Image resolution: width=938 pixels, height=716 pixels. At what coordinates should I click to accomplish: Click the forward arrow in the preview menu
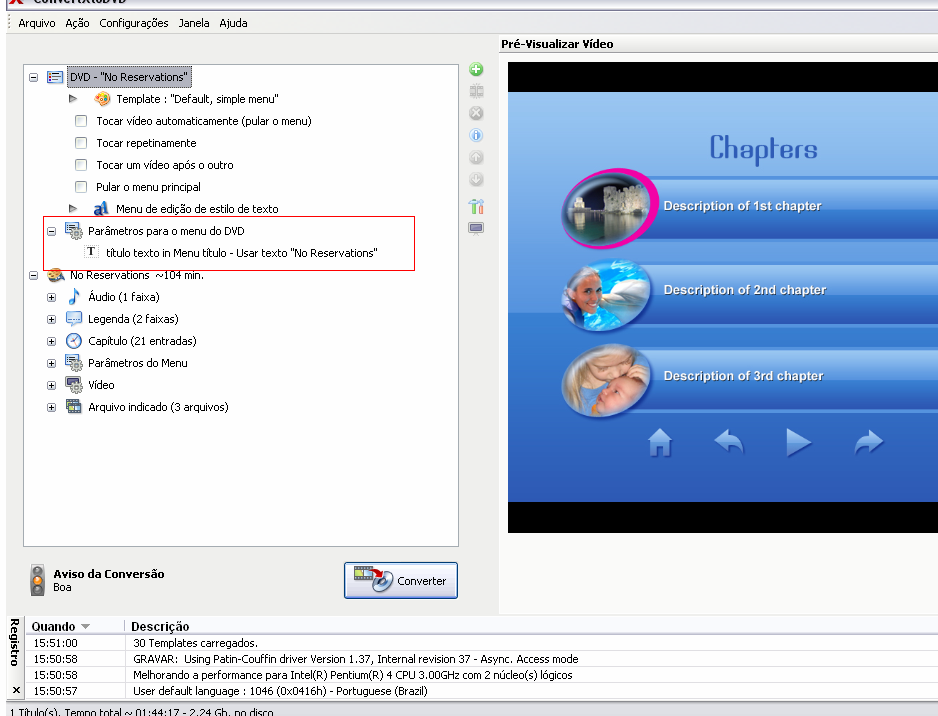tap(869, 442)
